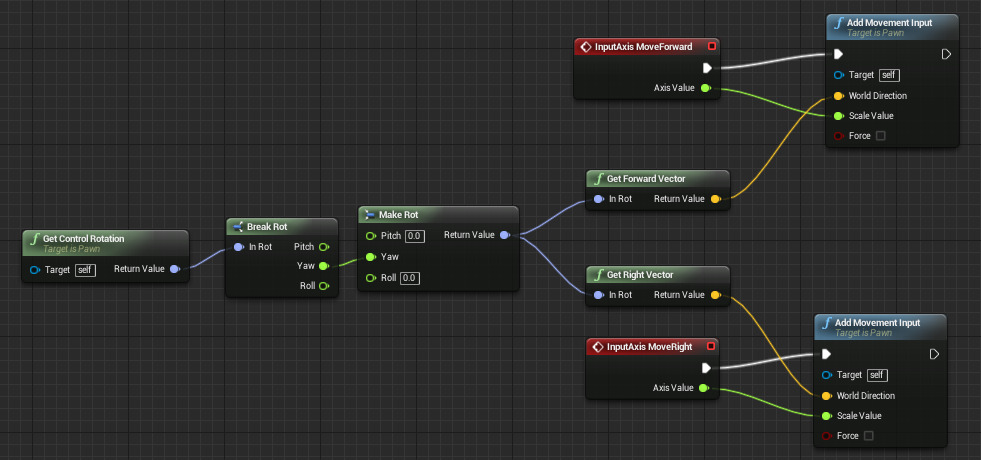Toggle red square on InputAxis MoveRight node

click(x=710, y=347)
